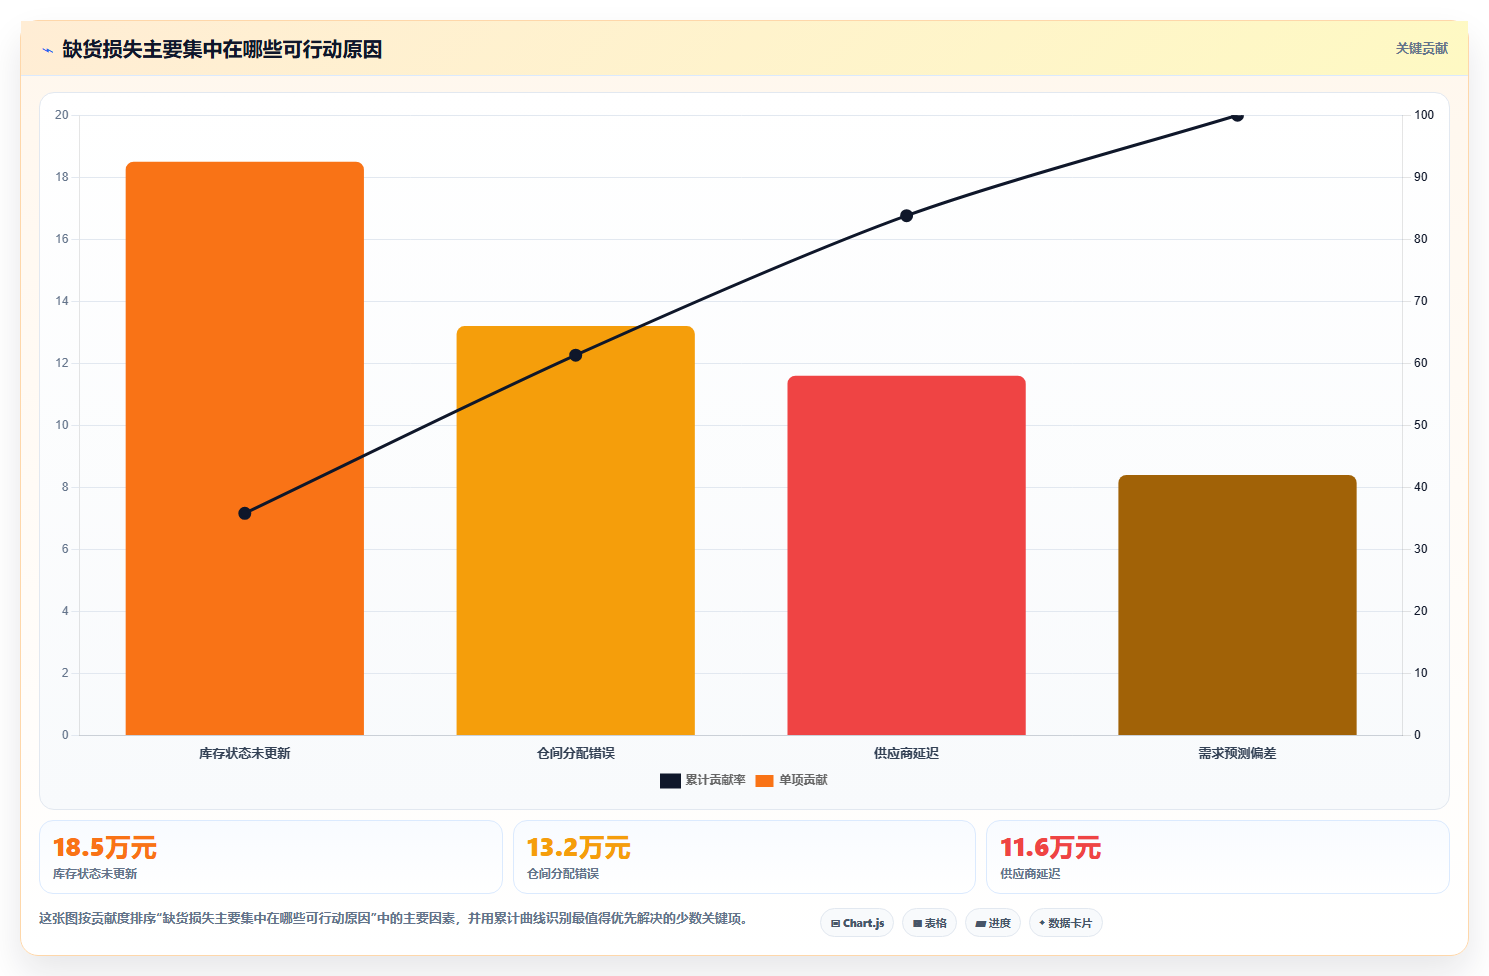
Task: Click the x-axis label 库存状态未更新
Action: click(245, 753)
